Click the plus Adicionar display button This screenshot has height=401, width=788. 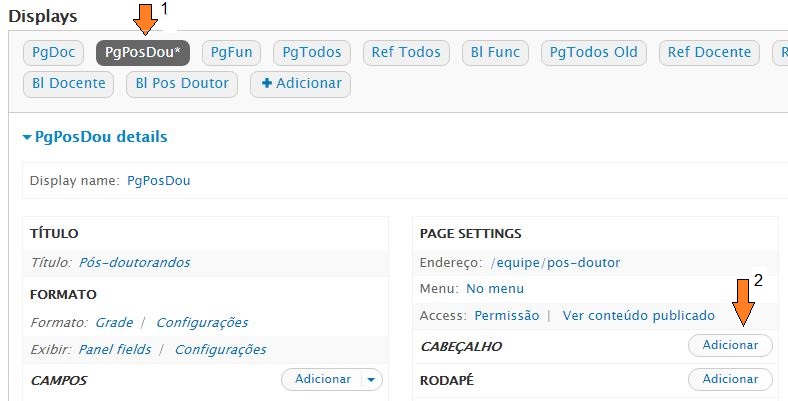[x=301, y=83]
